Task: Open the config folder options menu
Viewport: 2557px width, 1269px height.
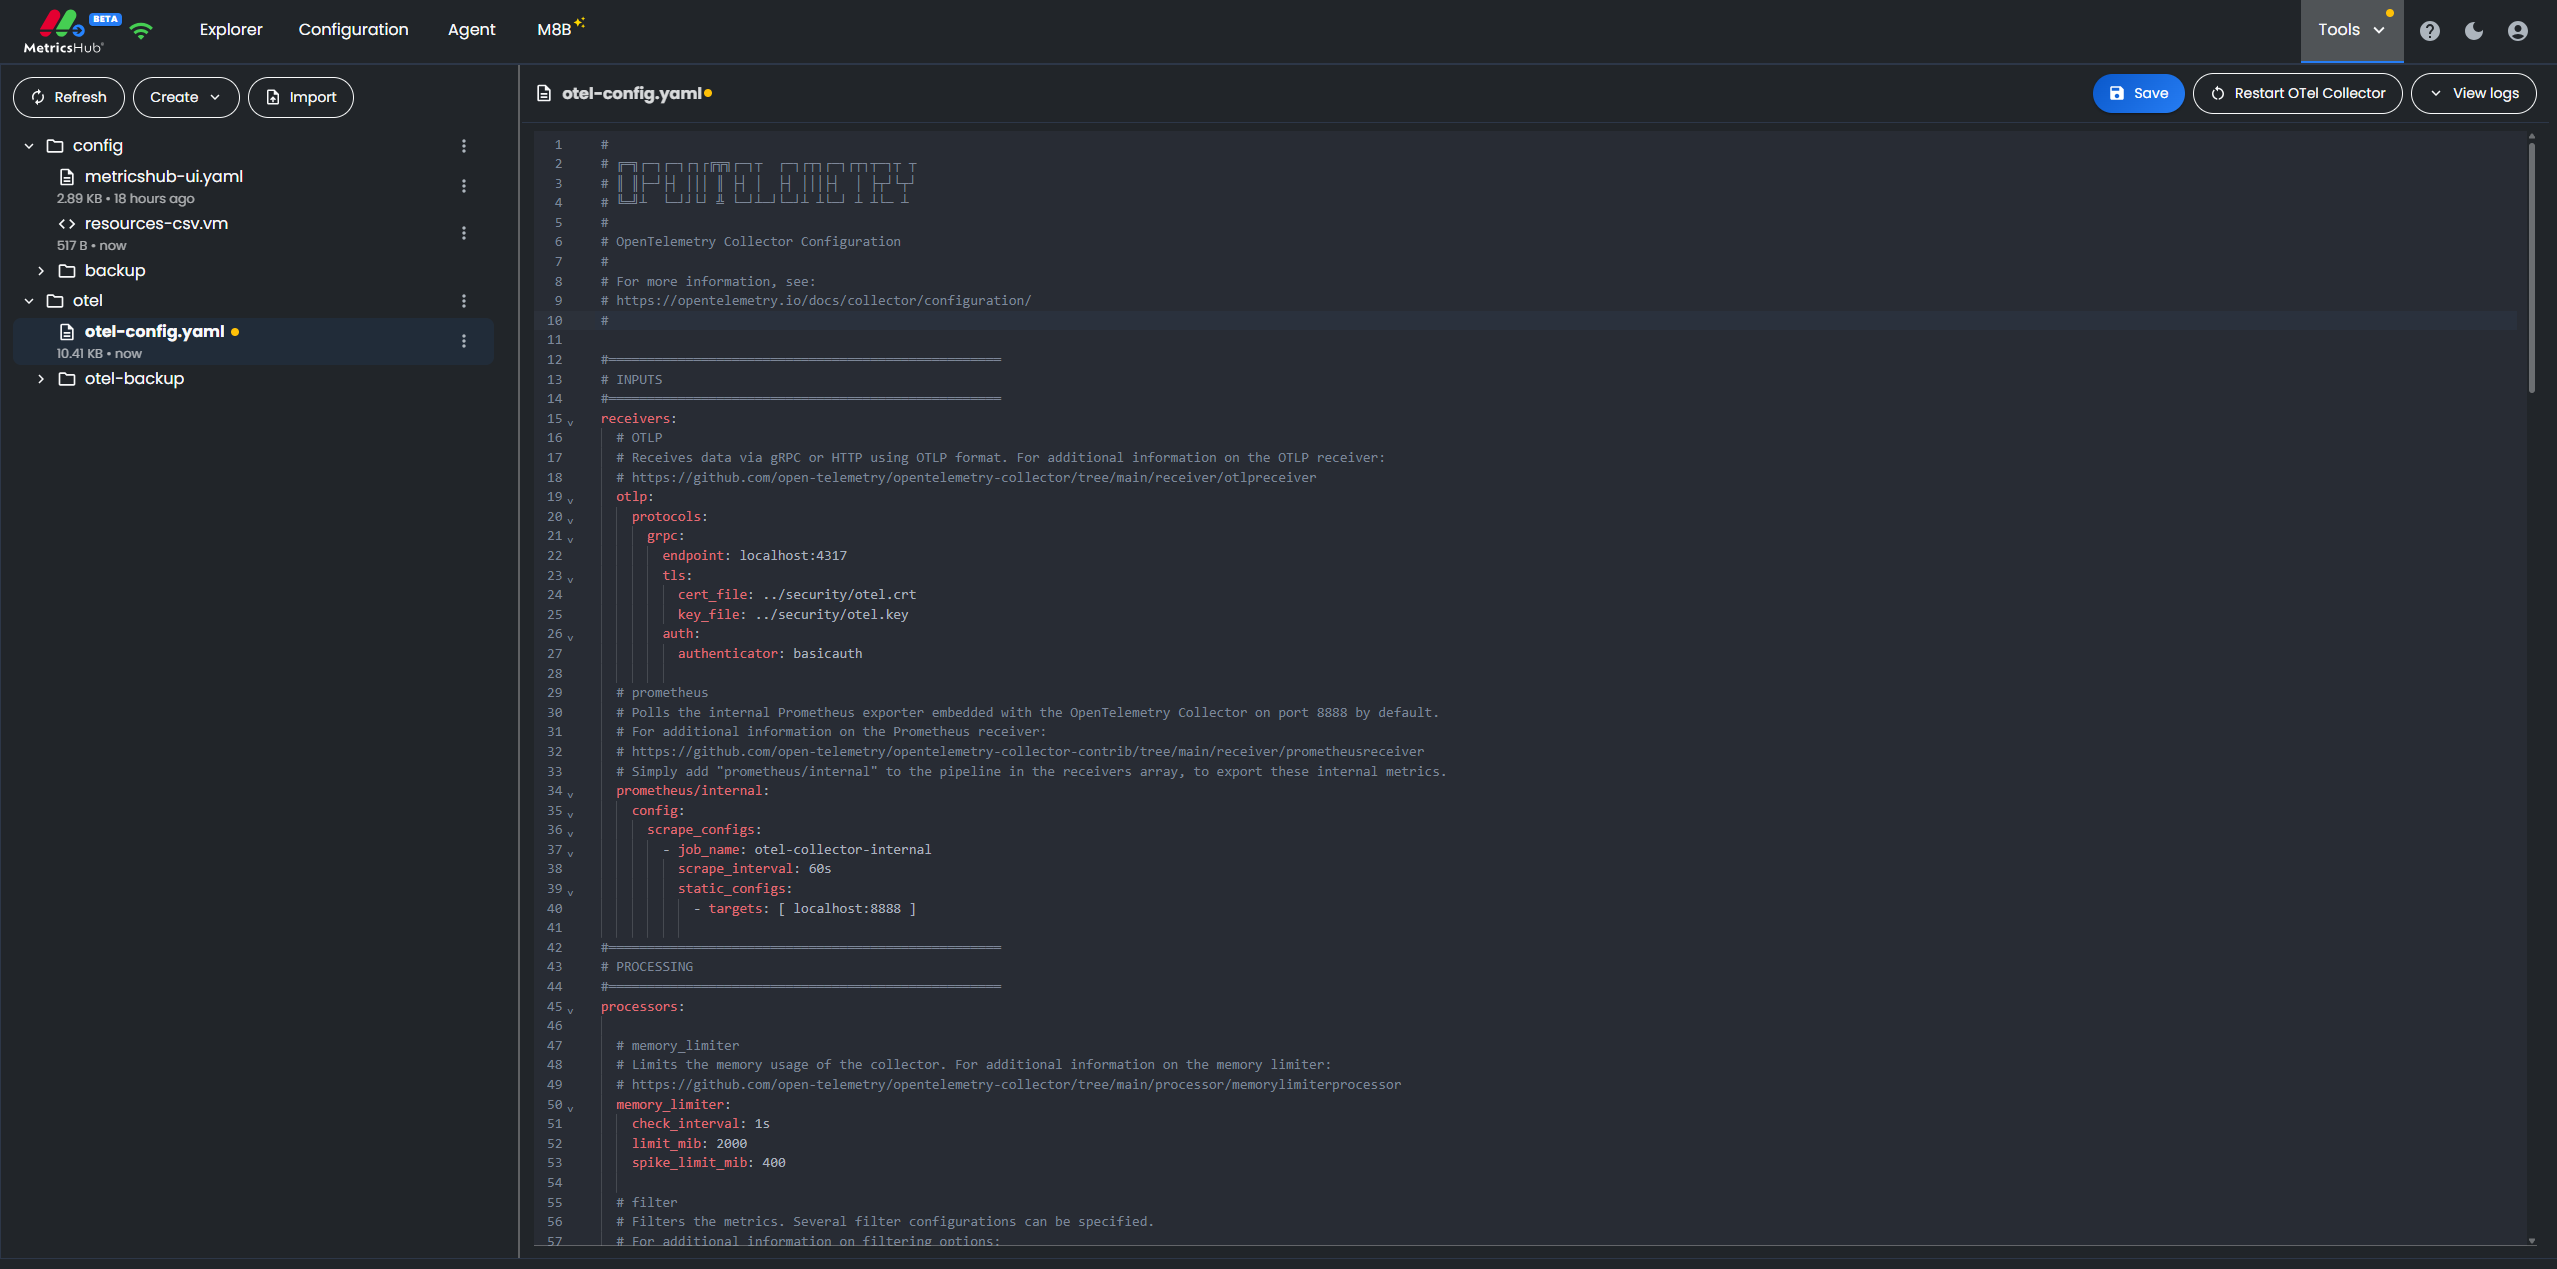Action: click(x=464, y=146)
